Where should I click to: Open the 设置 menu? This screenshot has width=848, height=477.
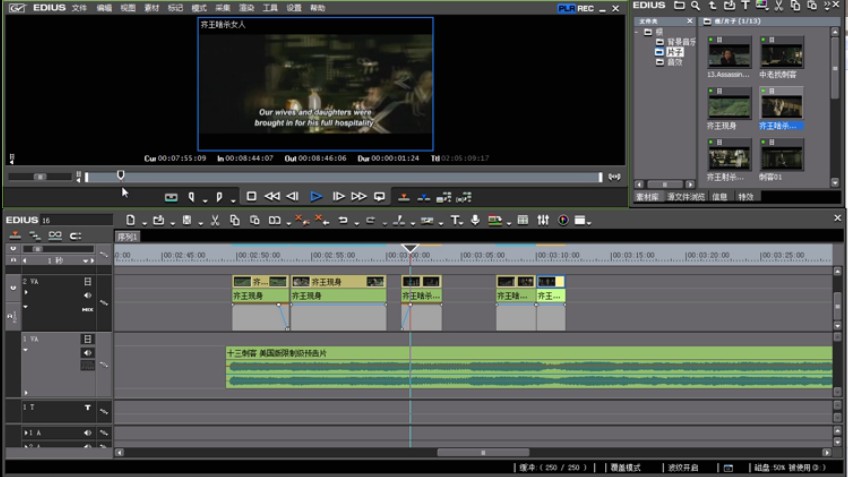[x=294, y=8]
